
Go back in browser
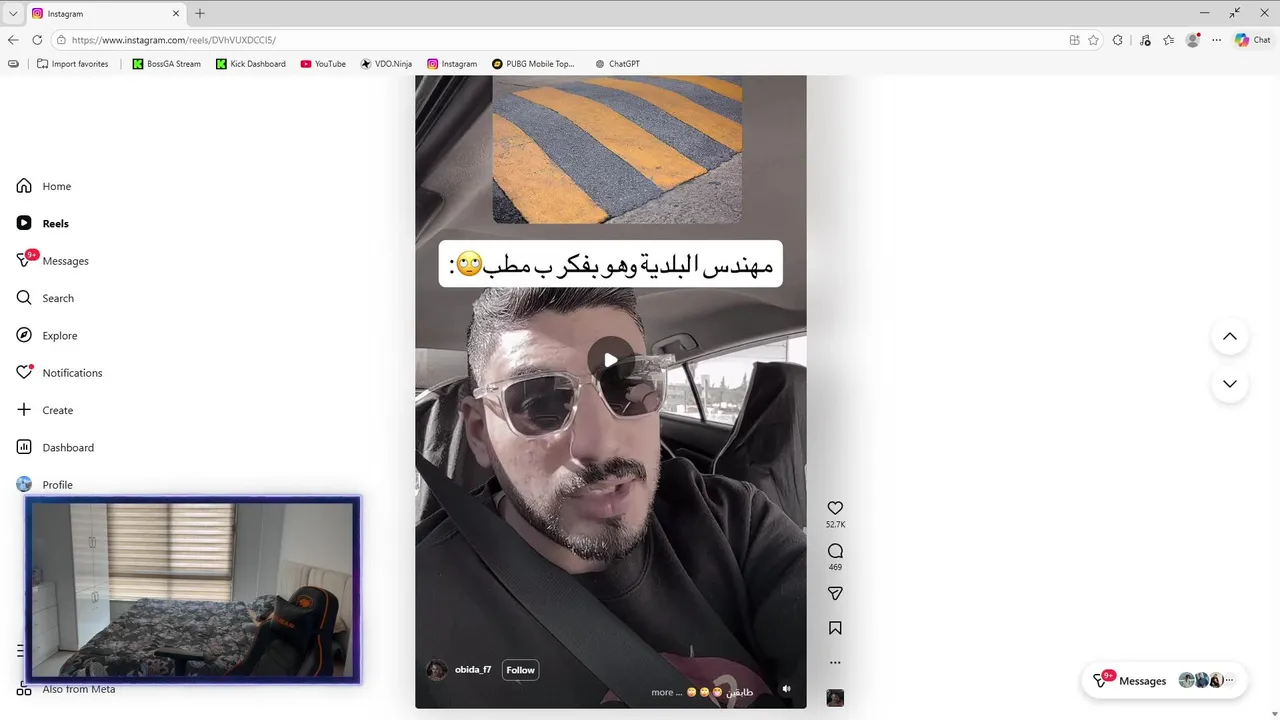13,40
